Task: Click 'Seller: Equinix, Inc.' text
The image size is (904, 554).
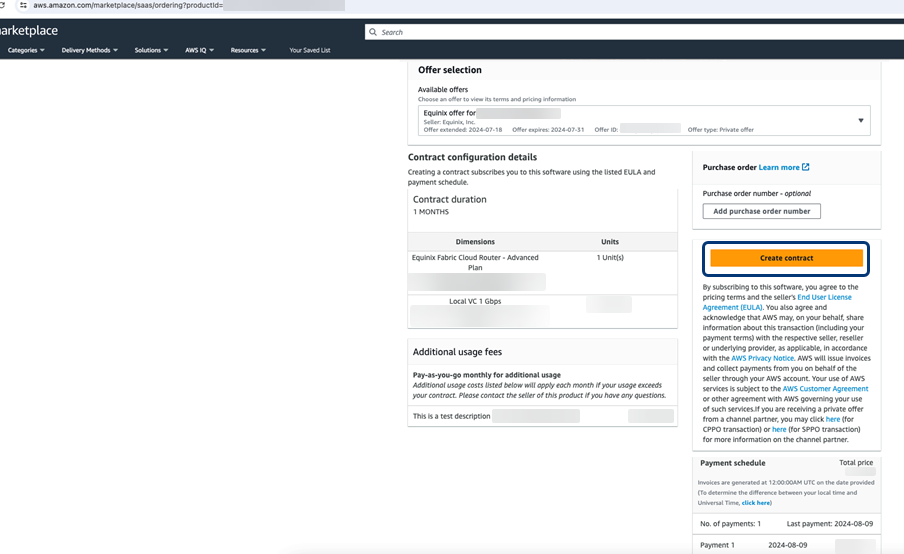Action: pyautogui.click(x=449, y=122)
